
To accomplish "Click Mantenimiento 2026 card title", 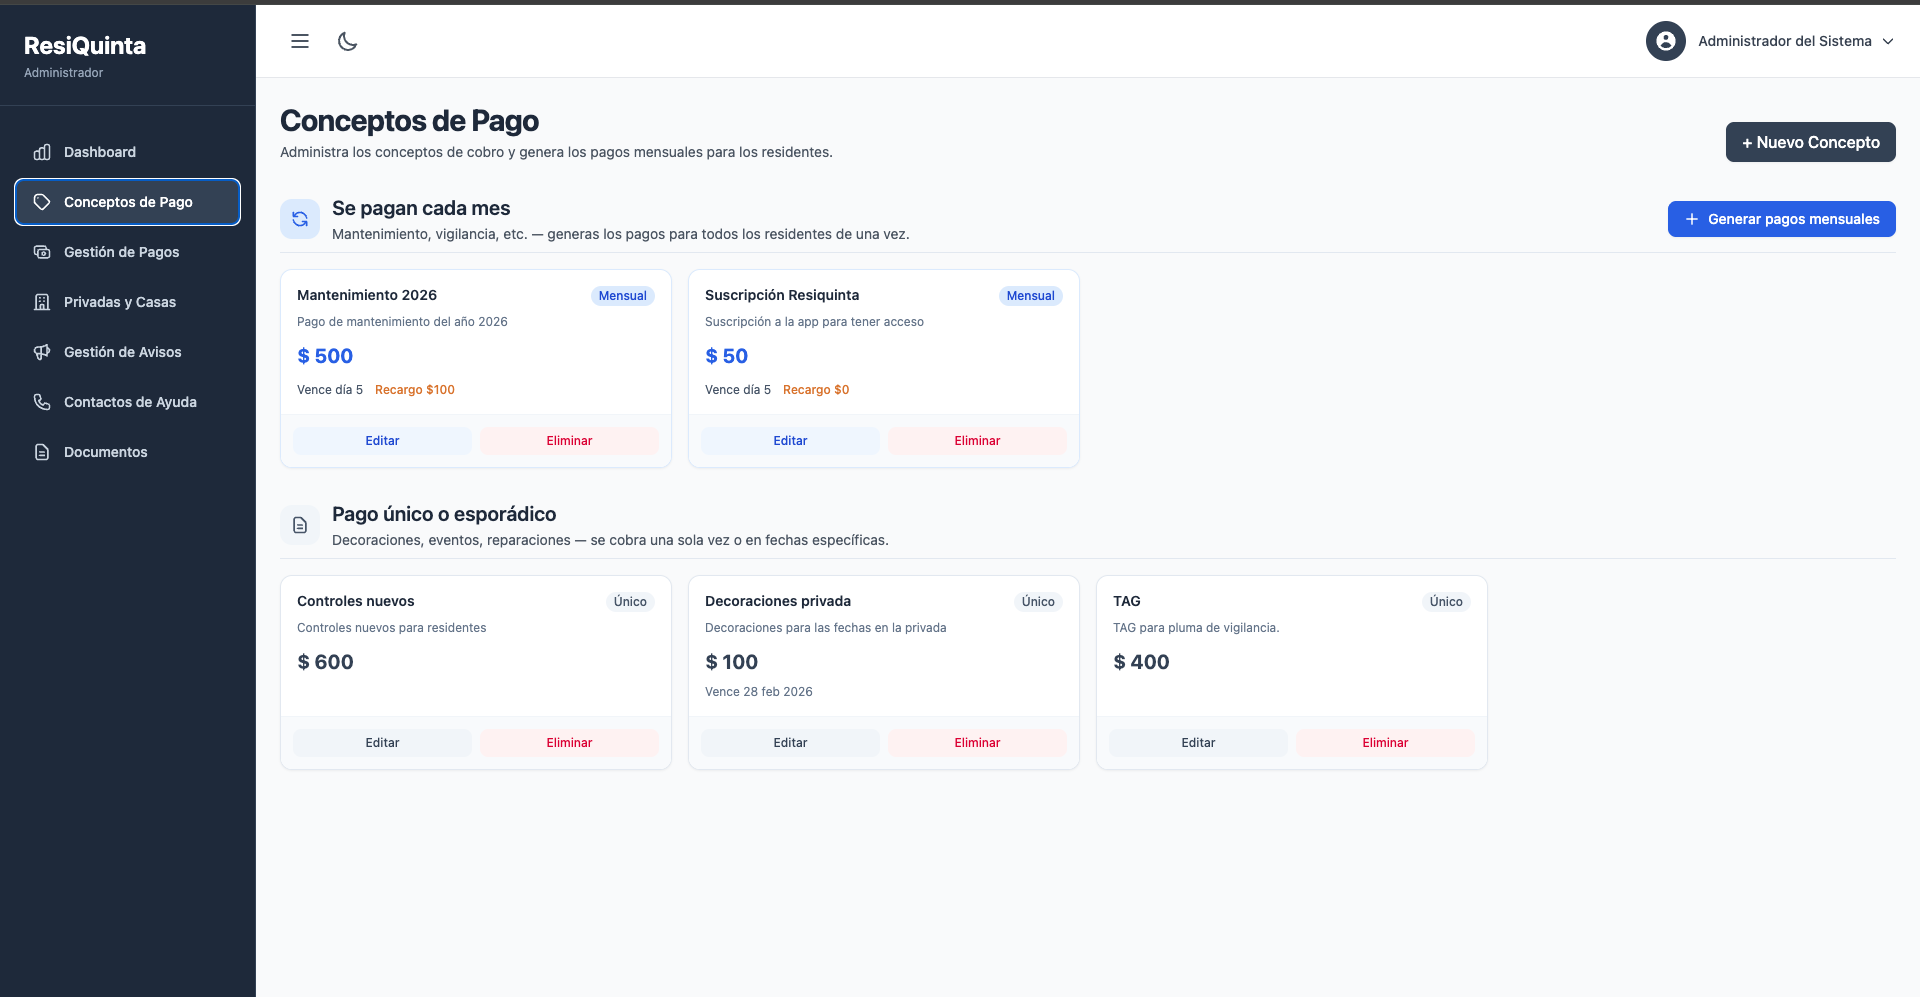I will tap(367, 295).
